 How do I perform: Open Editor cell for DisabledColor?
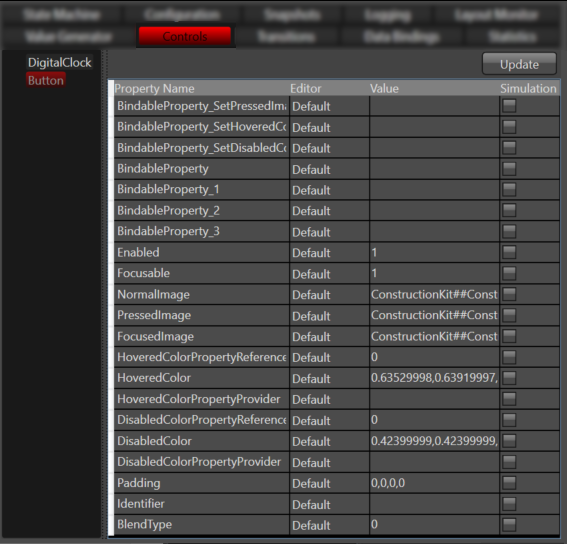coord(329,441)
